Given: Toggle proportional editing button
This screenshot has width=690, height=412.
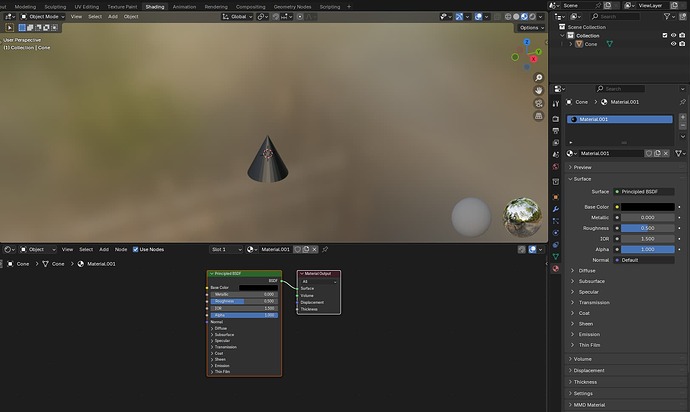Looking at the screenshot, I should coord(300,17).
